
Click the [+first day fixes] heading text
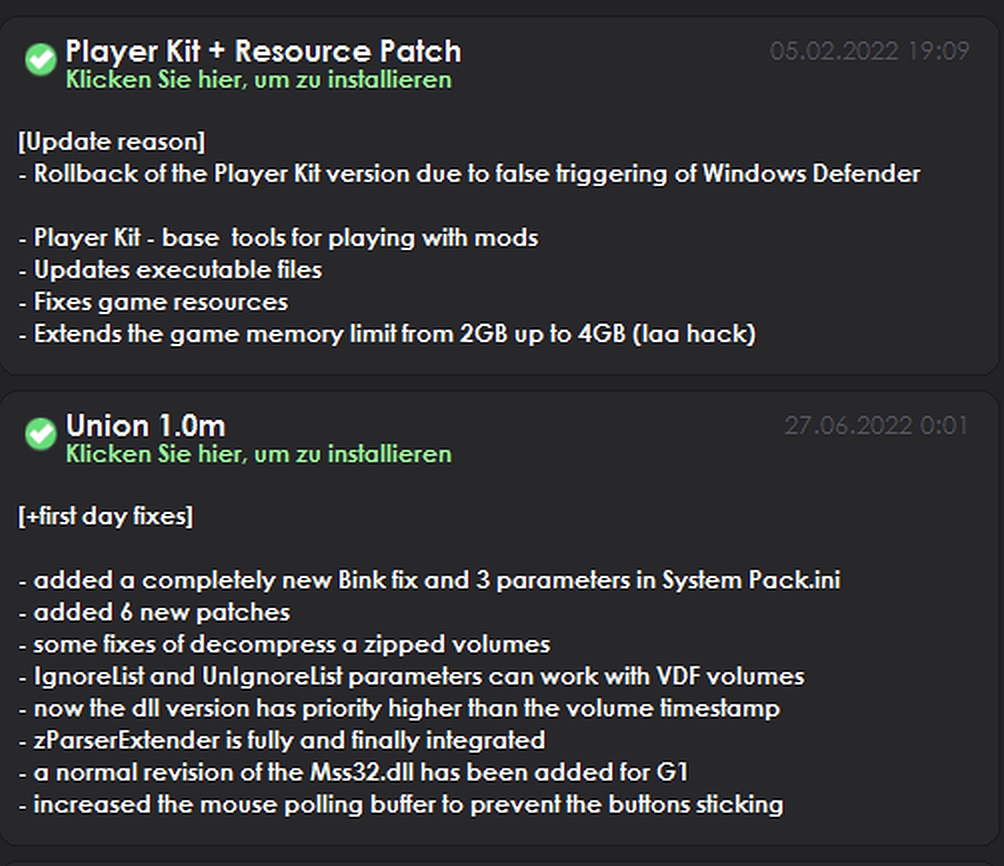pyautogui.click(x=106, y=517)
